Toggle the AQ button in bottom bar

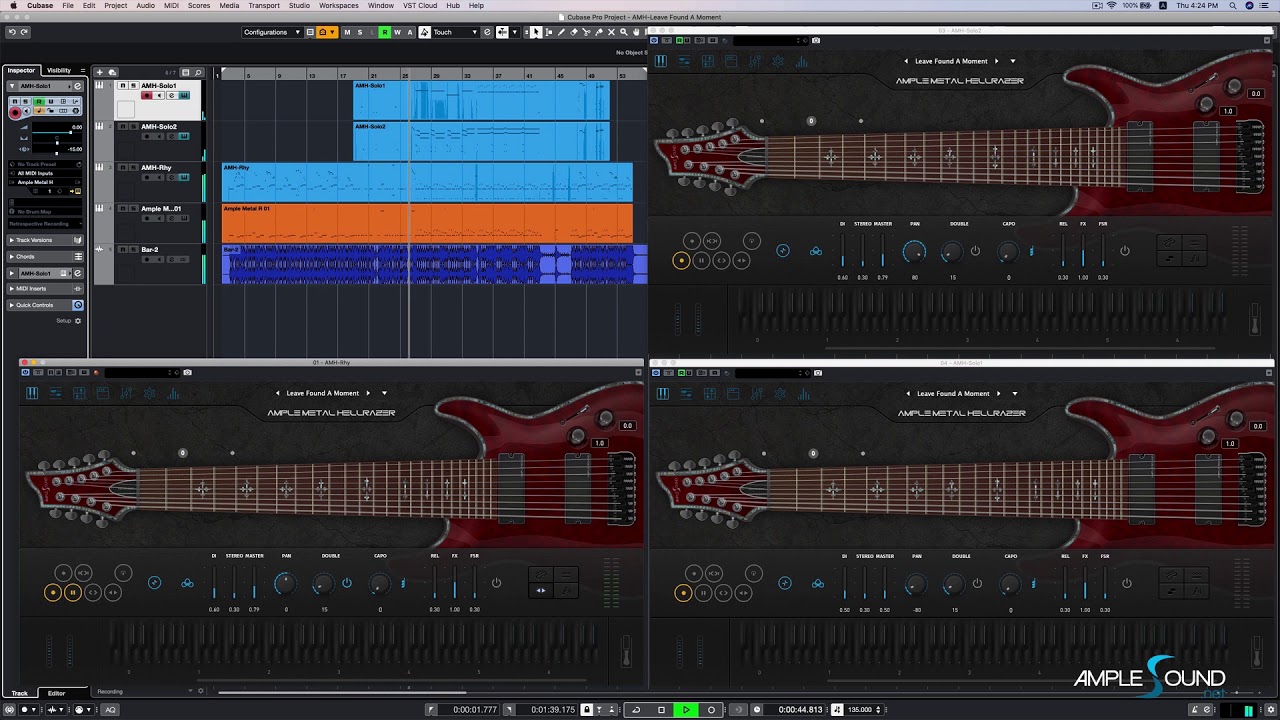coord(110,710)
